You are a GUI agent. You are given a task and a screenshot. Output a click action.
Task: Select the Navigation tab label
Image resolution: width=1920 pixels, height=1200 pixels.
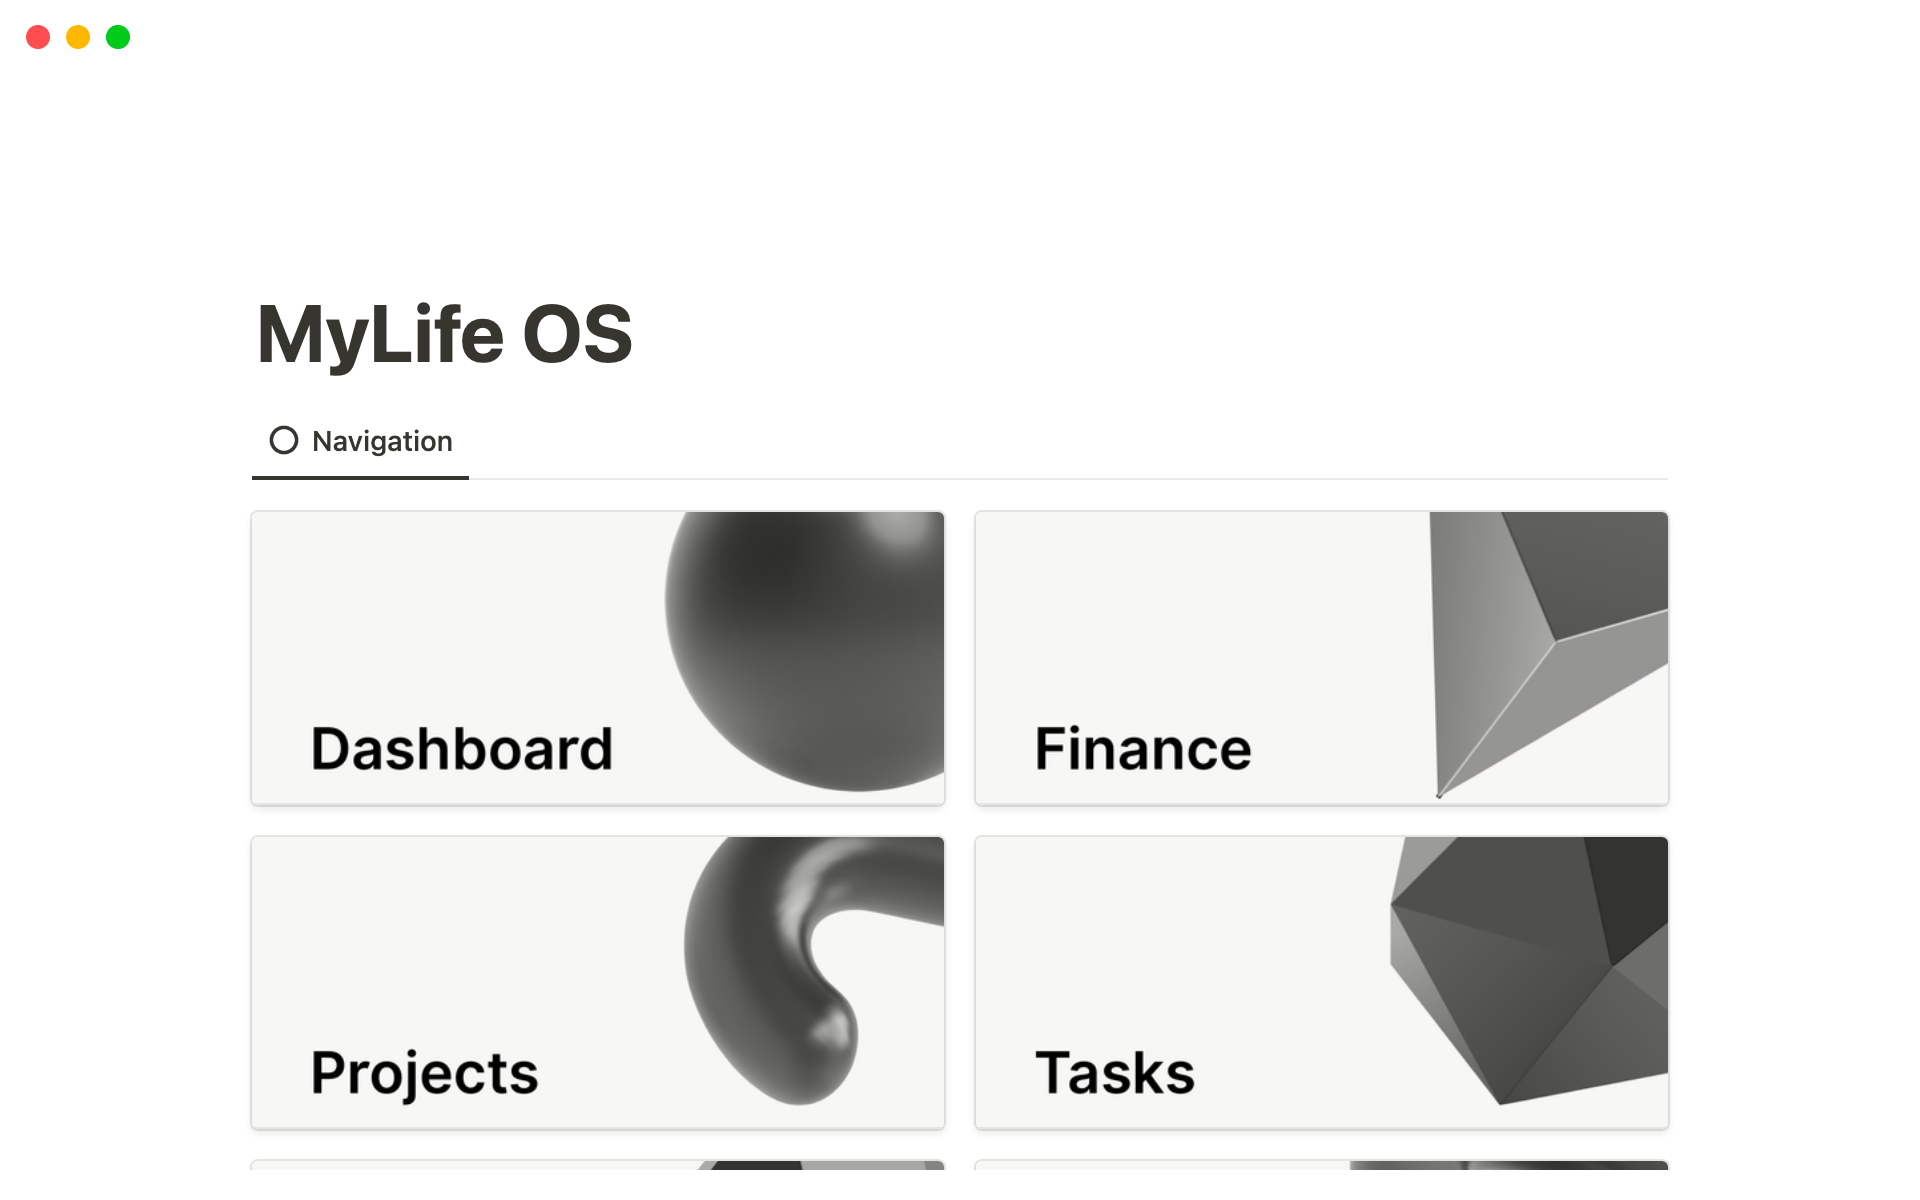(382, 441)
